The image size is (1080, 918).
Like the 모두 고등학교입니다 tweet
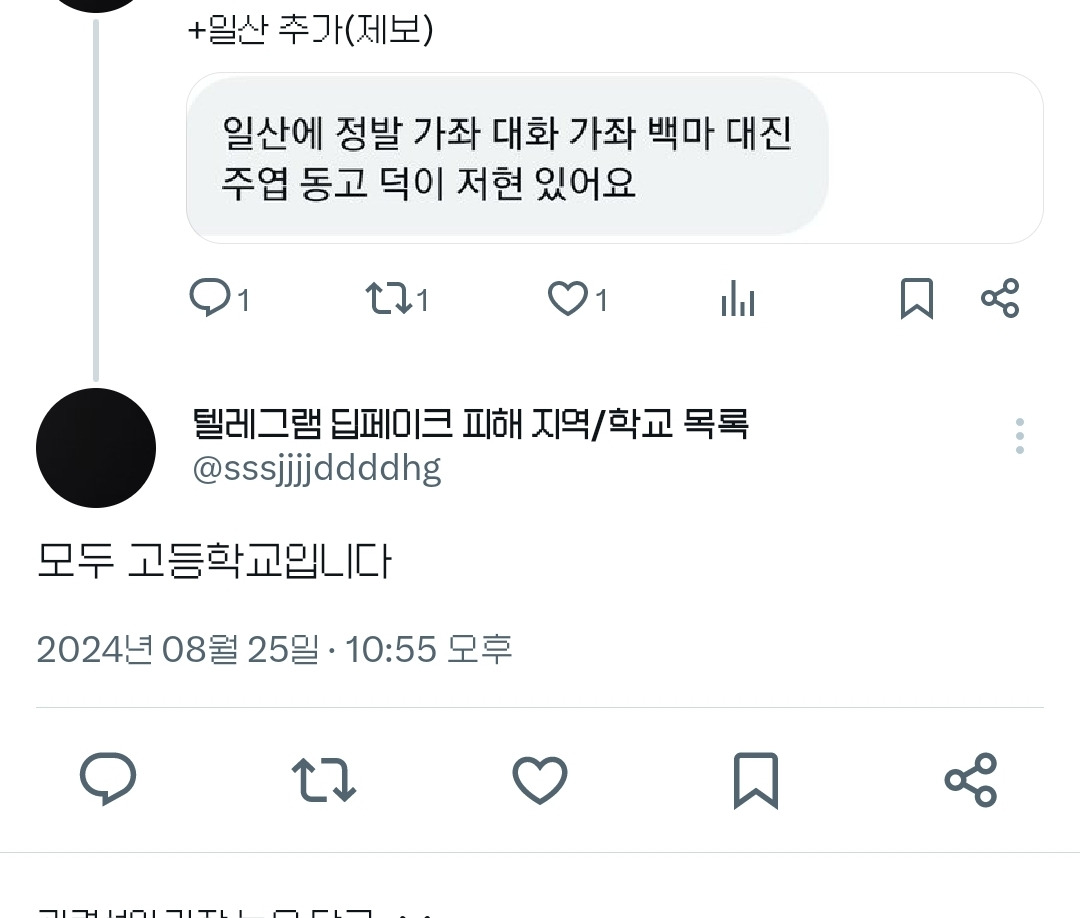pyautogui.click(x=540, y=780)
